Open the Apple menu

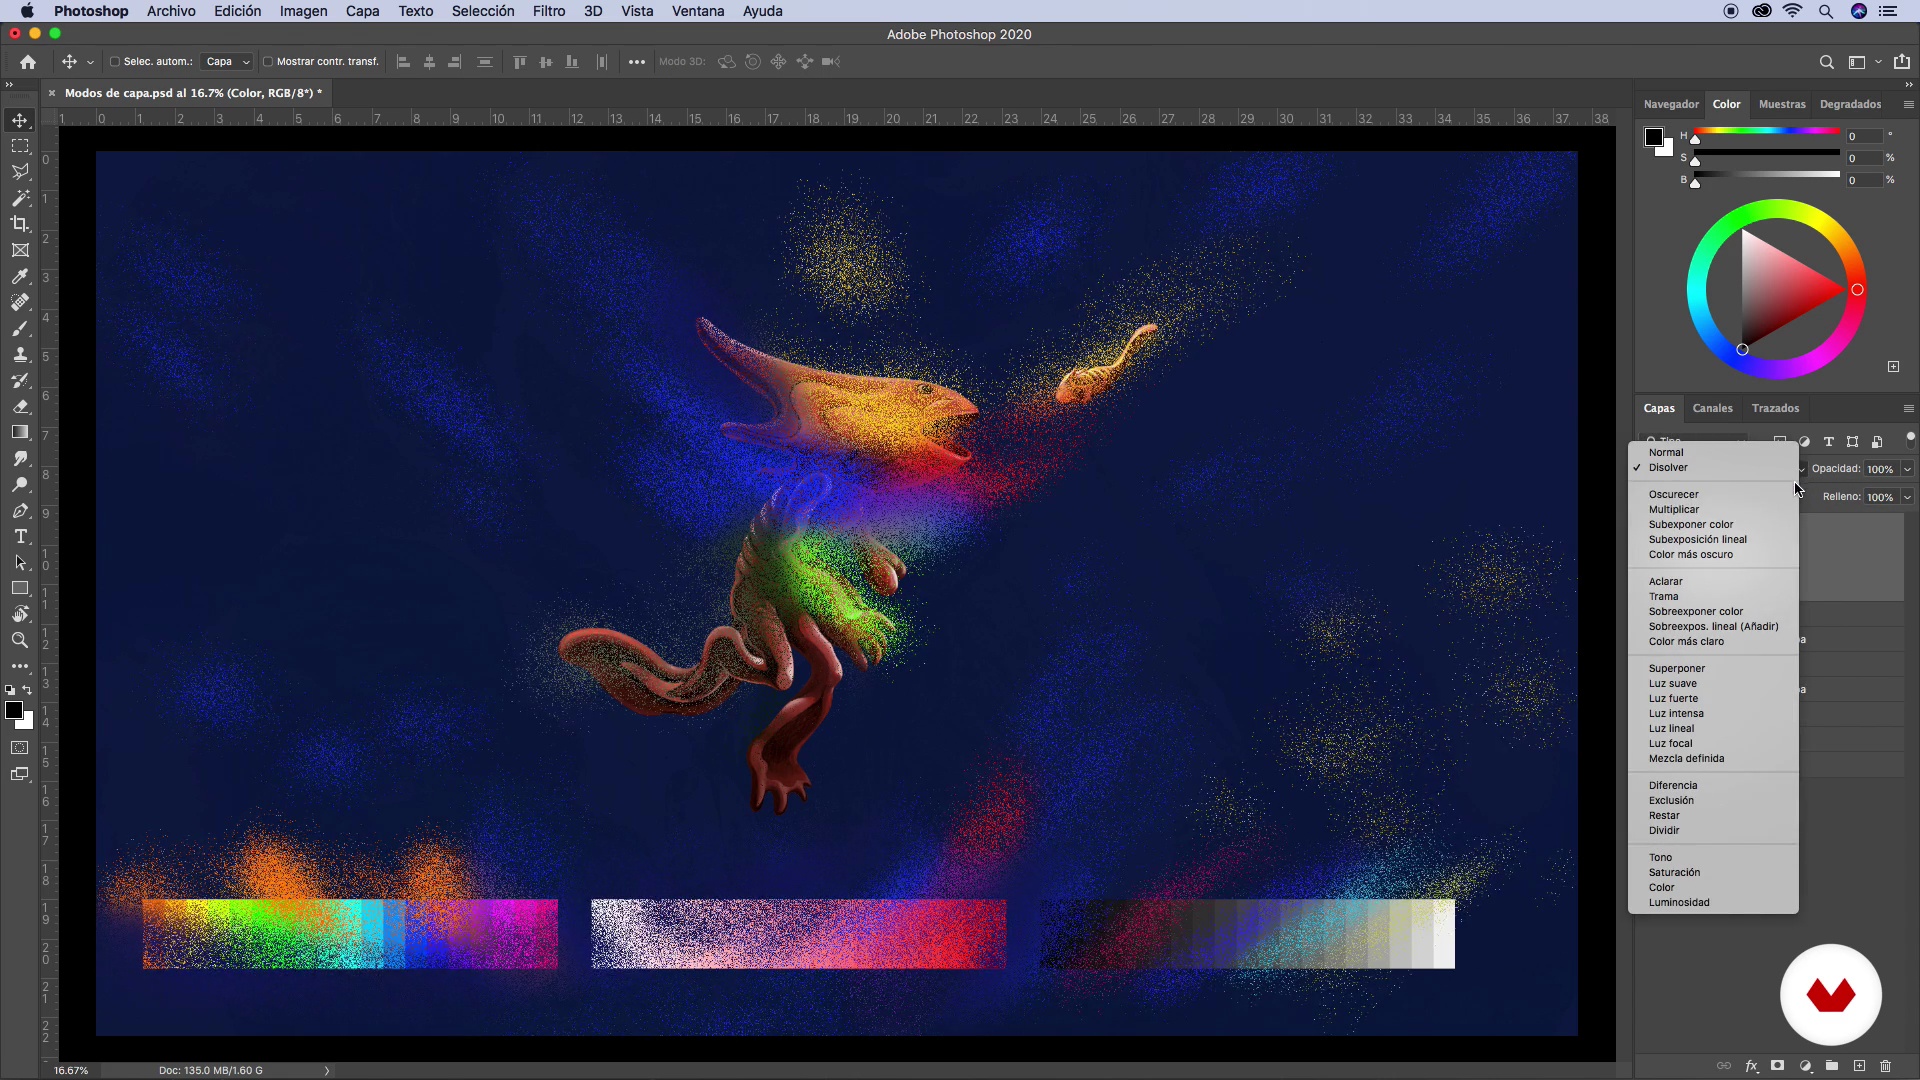pos(27,11)
